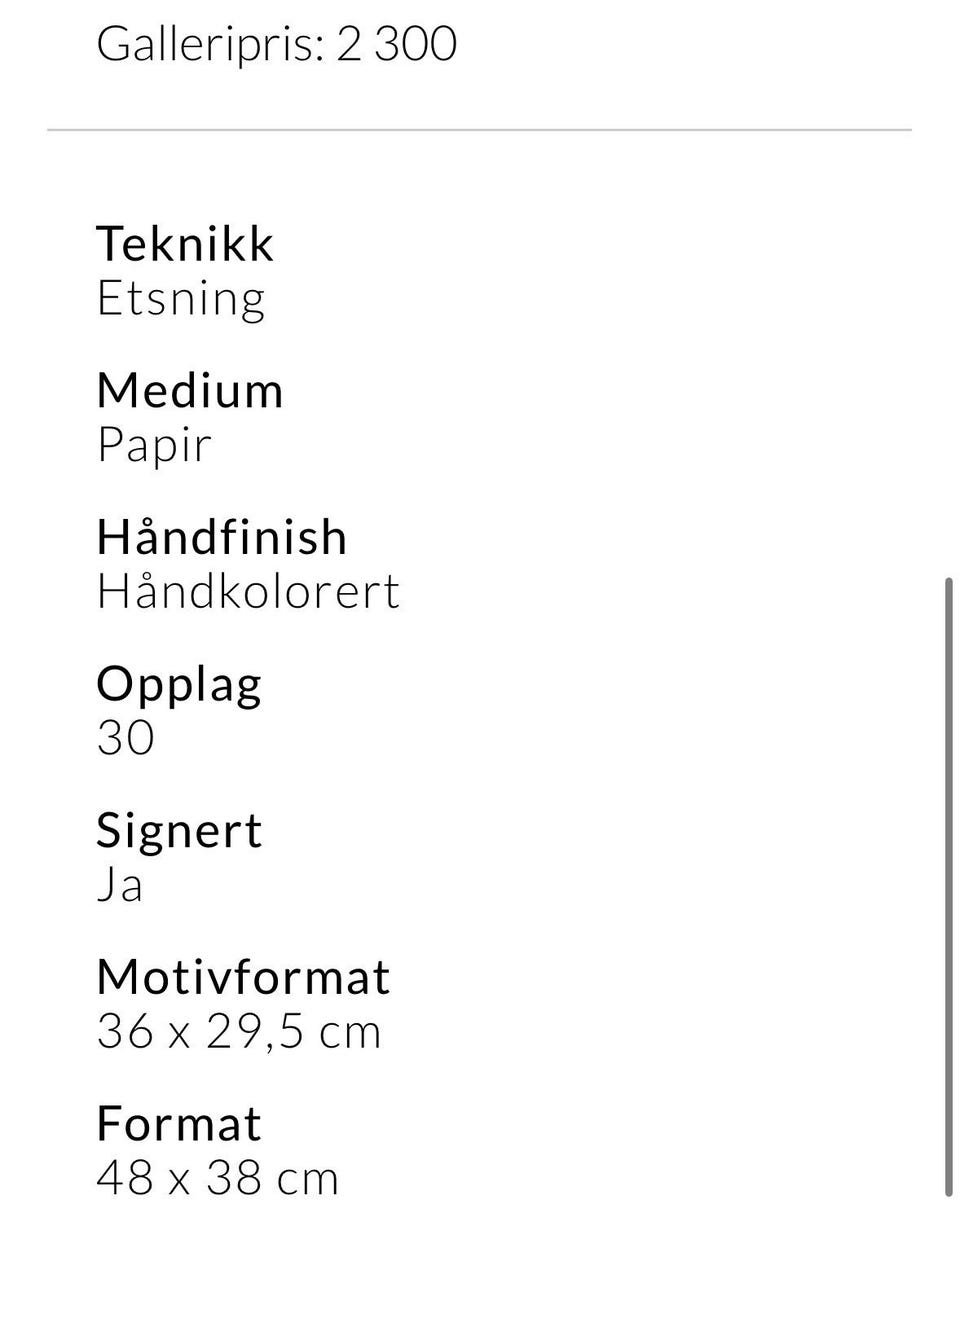Viewport: 960px width, 1323px height.
Task: Select the 48 x 38 cm text
Action: pyautogui.click(x=217, y=1178)
